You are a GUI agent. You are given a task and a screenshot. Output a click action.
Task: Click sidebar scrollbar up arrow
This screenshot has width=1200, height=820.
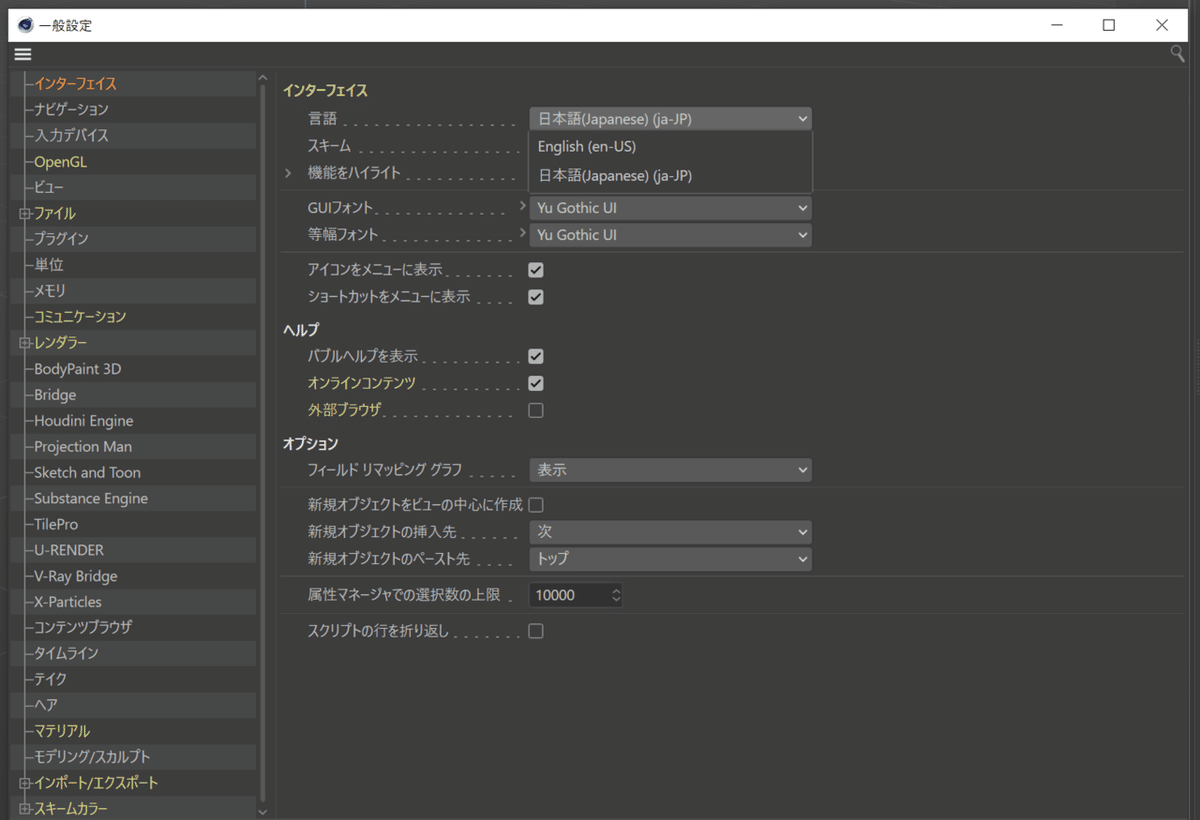point(263,78)
